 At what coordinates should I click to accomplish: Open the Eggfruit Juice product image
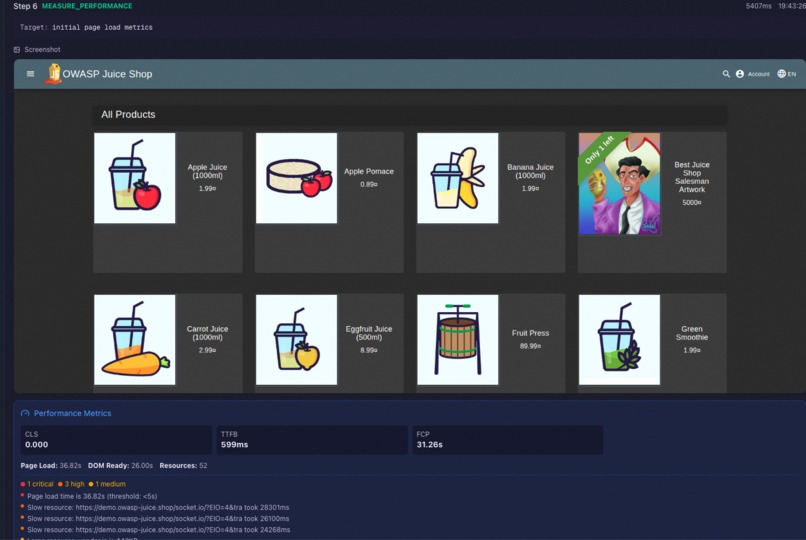coord(297,340)
